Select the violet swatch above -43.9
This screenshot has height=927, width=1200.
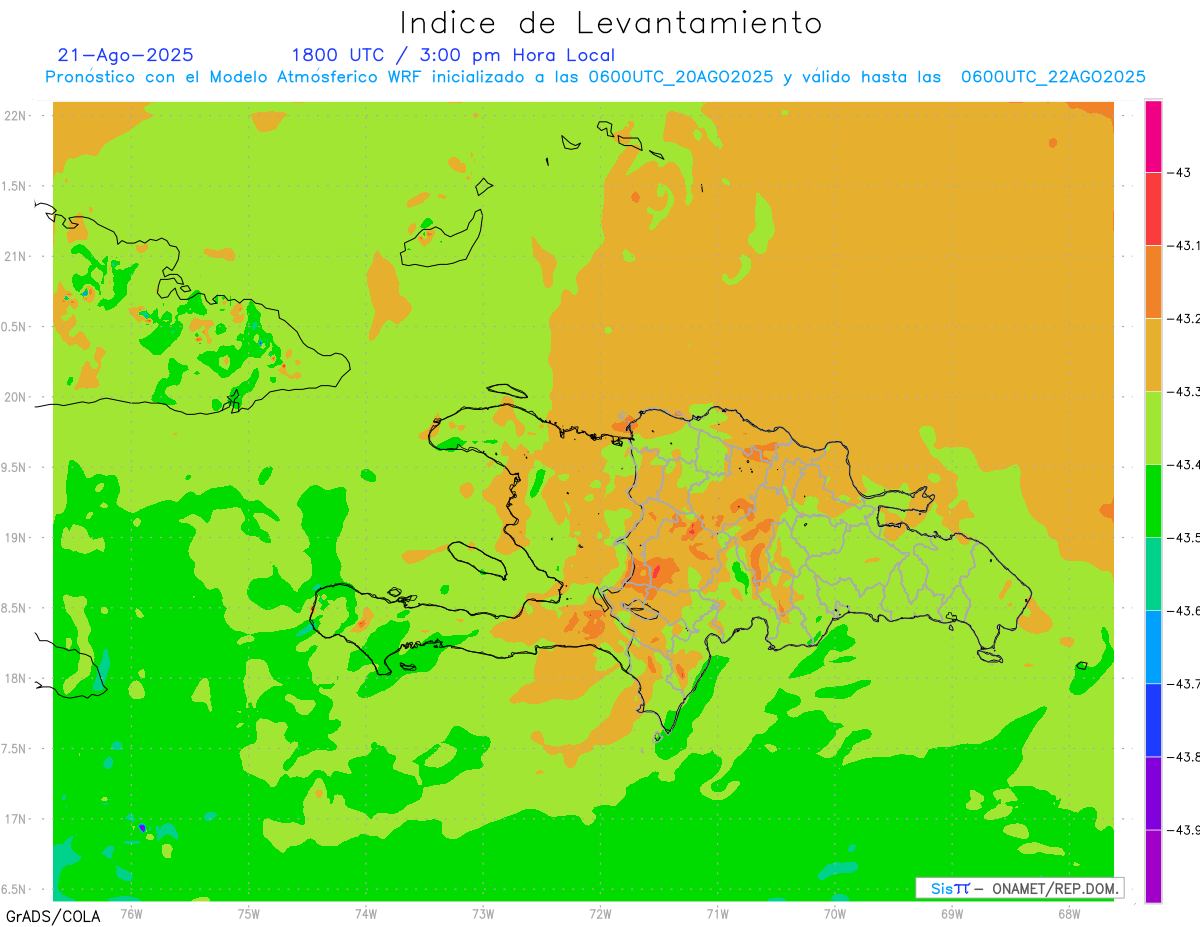click(x=1153, y=792)
